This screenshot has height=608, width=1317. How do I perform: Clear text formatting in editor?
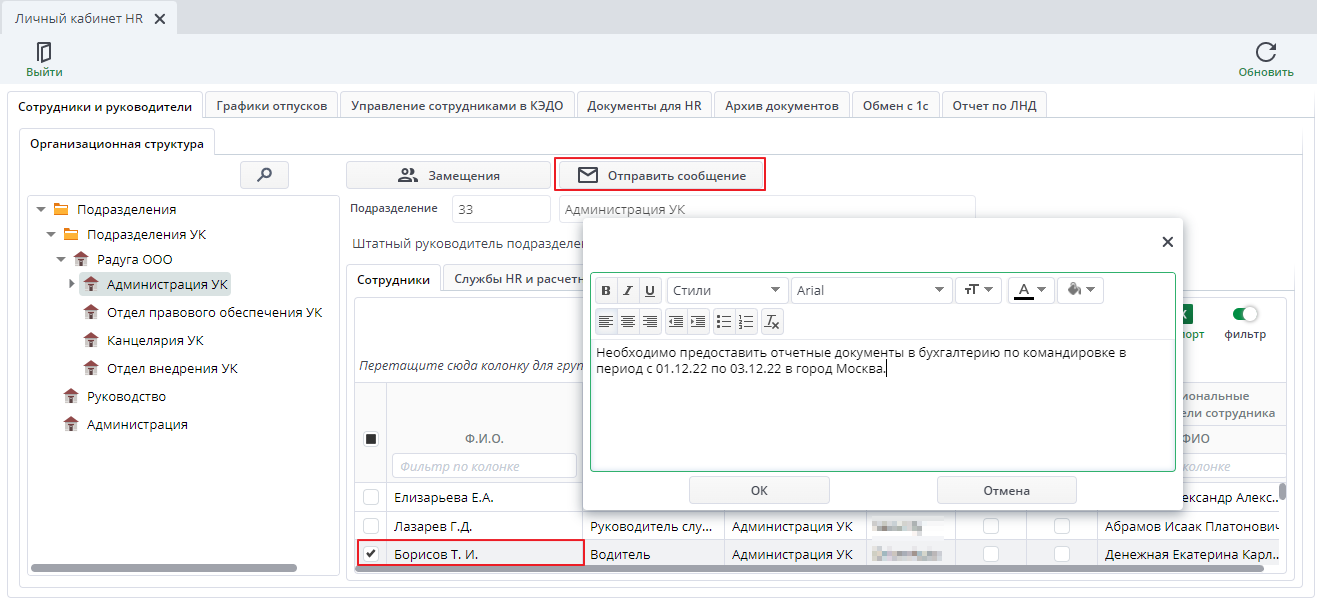coord(772,322)
